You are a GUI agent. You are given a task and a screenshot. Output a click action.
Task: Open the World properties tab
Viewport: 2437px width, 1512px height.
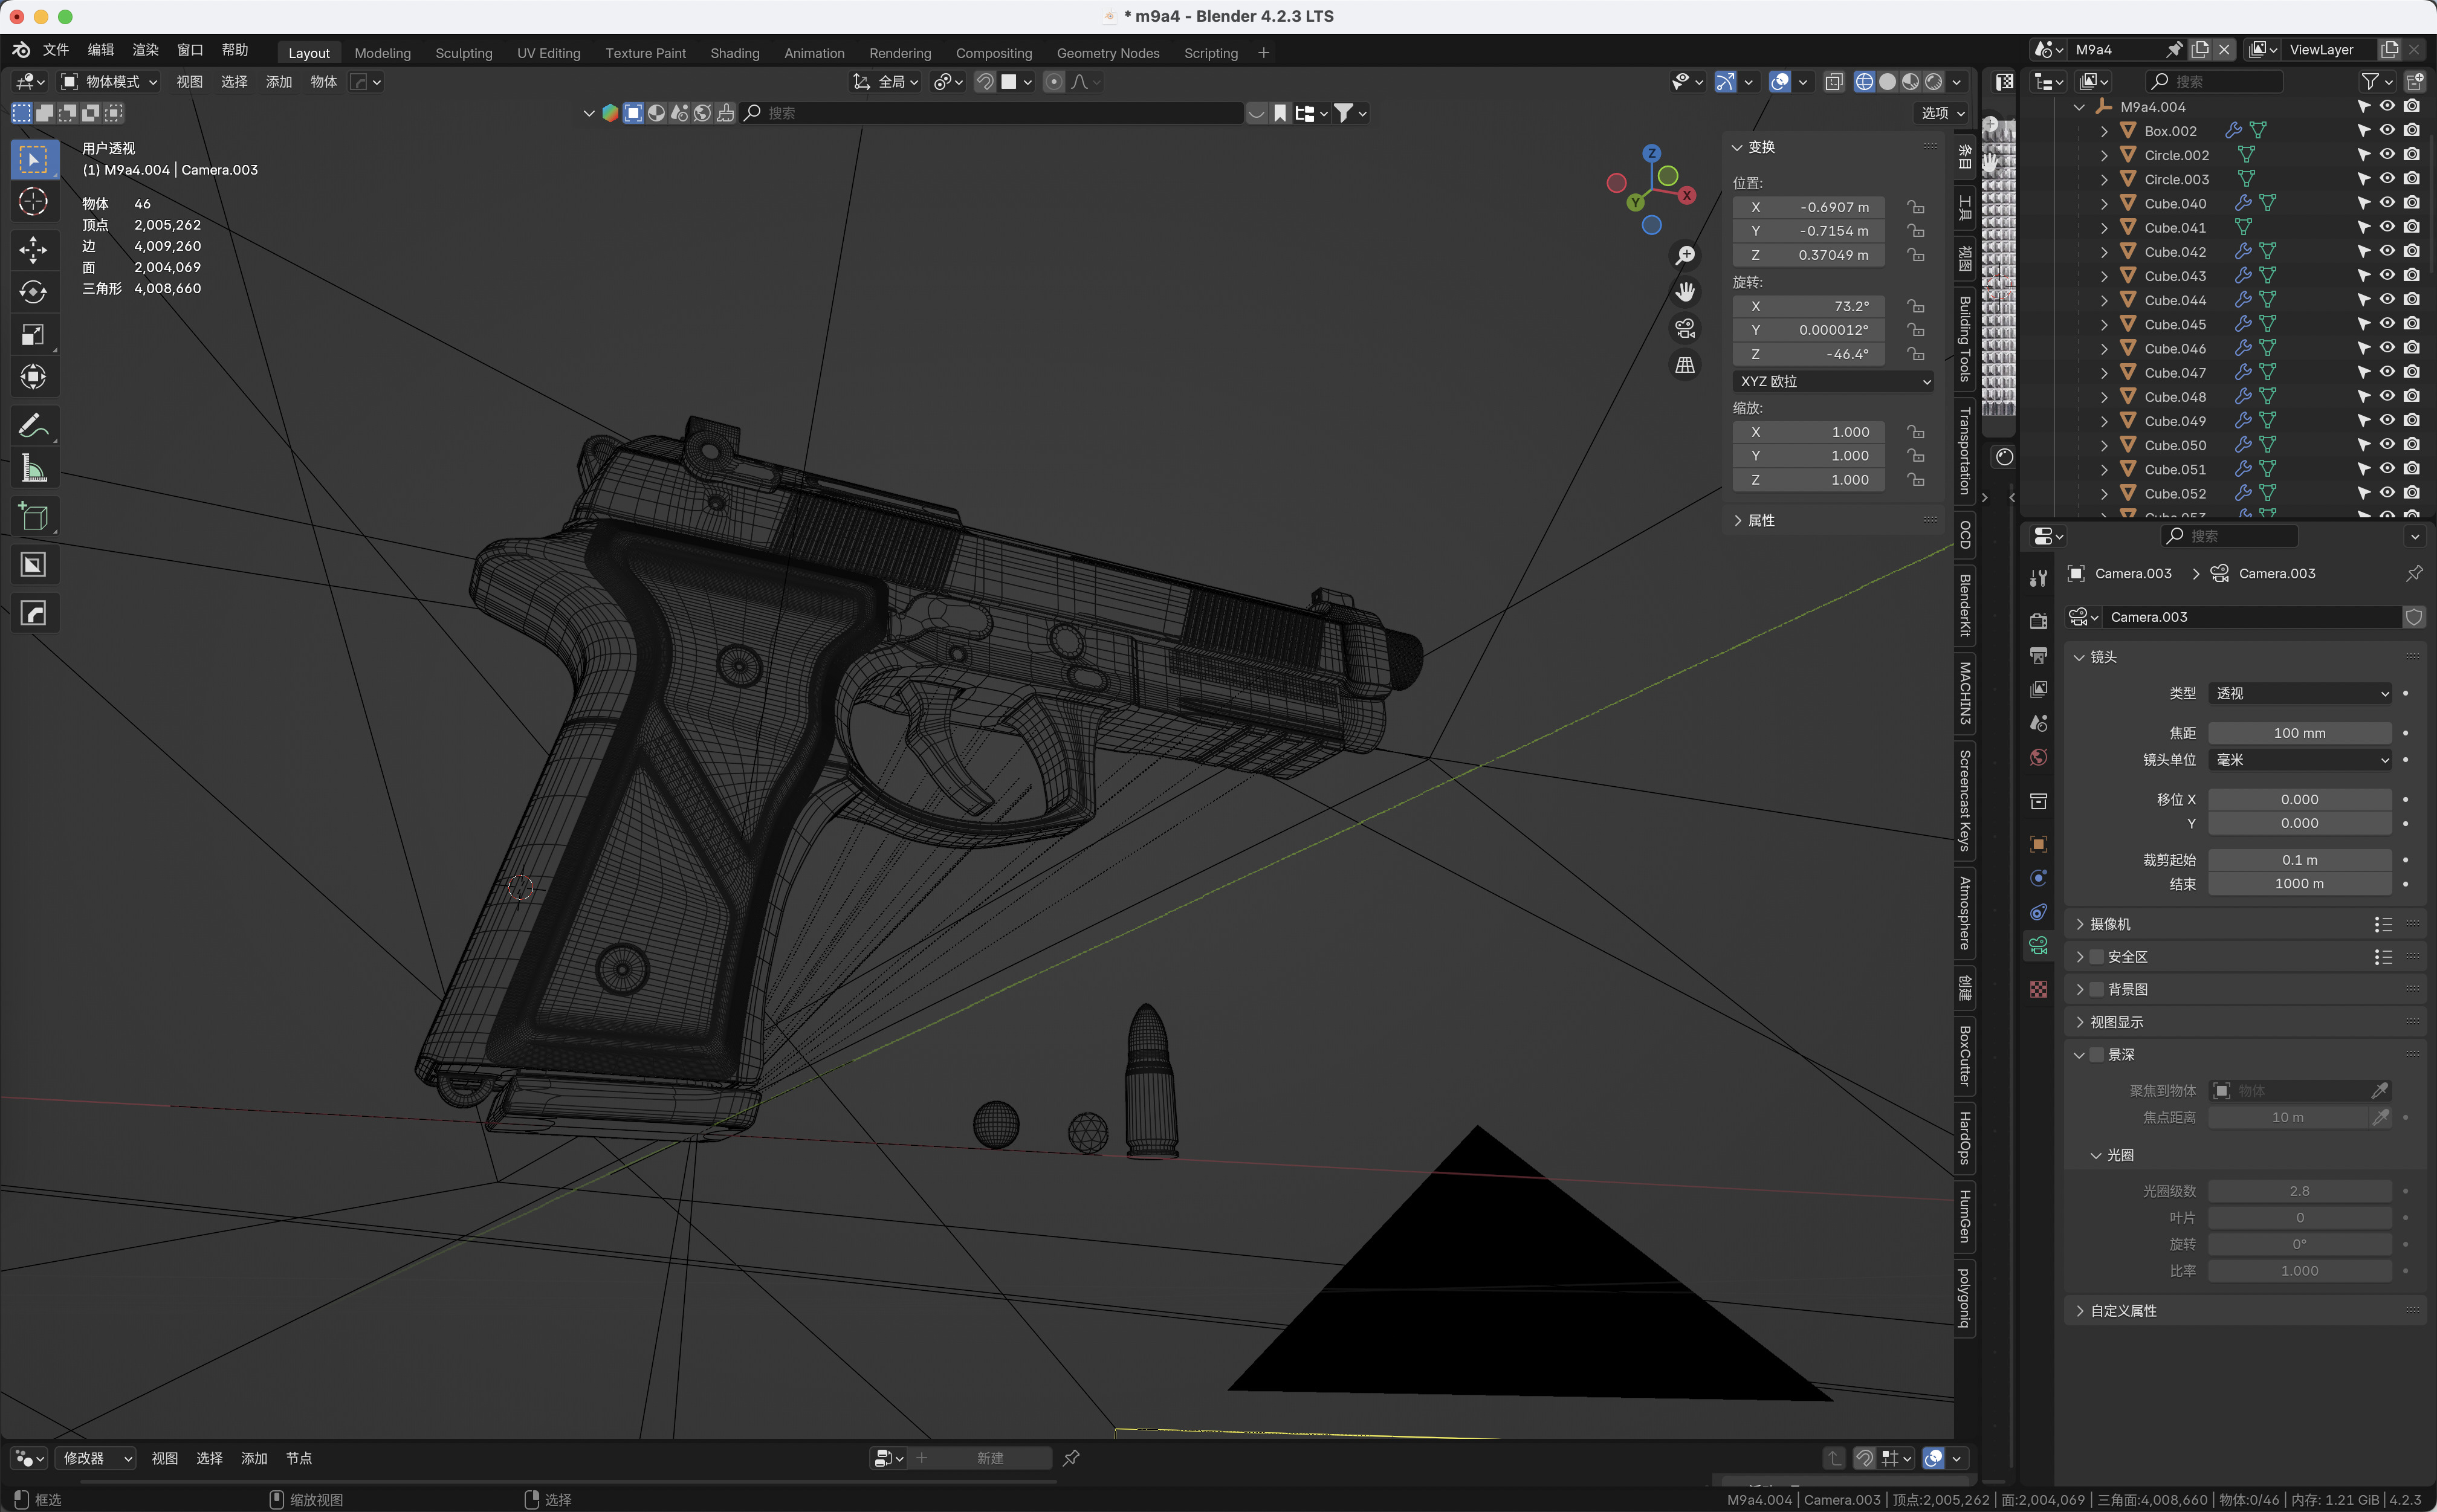point(2038,757)
